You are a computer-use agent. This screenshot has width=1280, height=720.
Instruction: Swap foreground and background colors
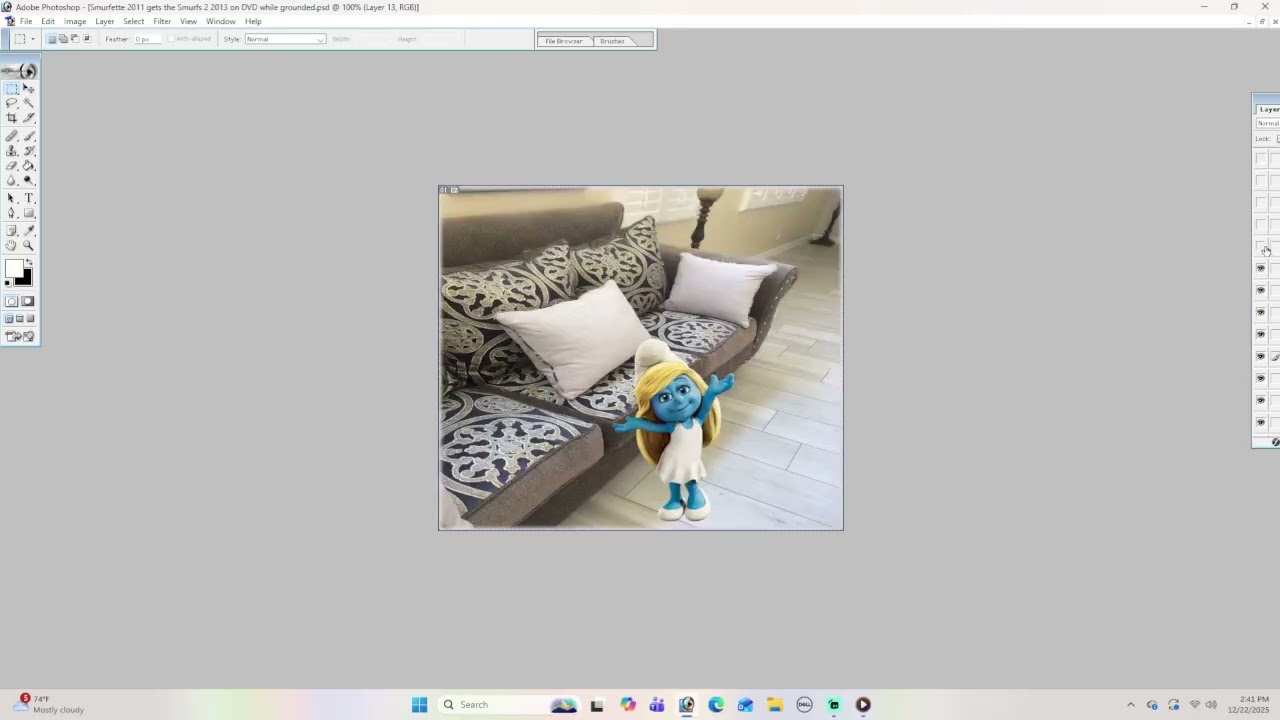coord(29,262)
